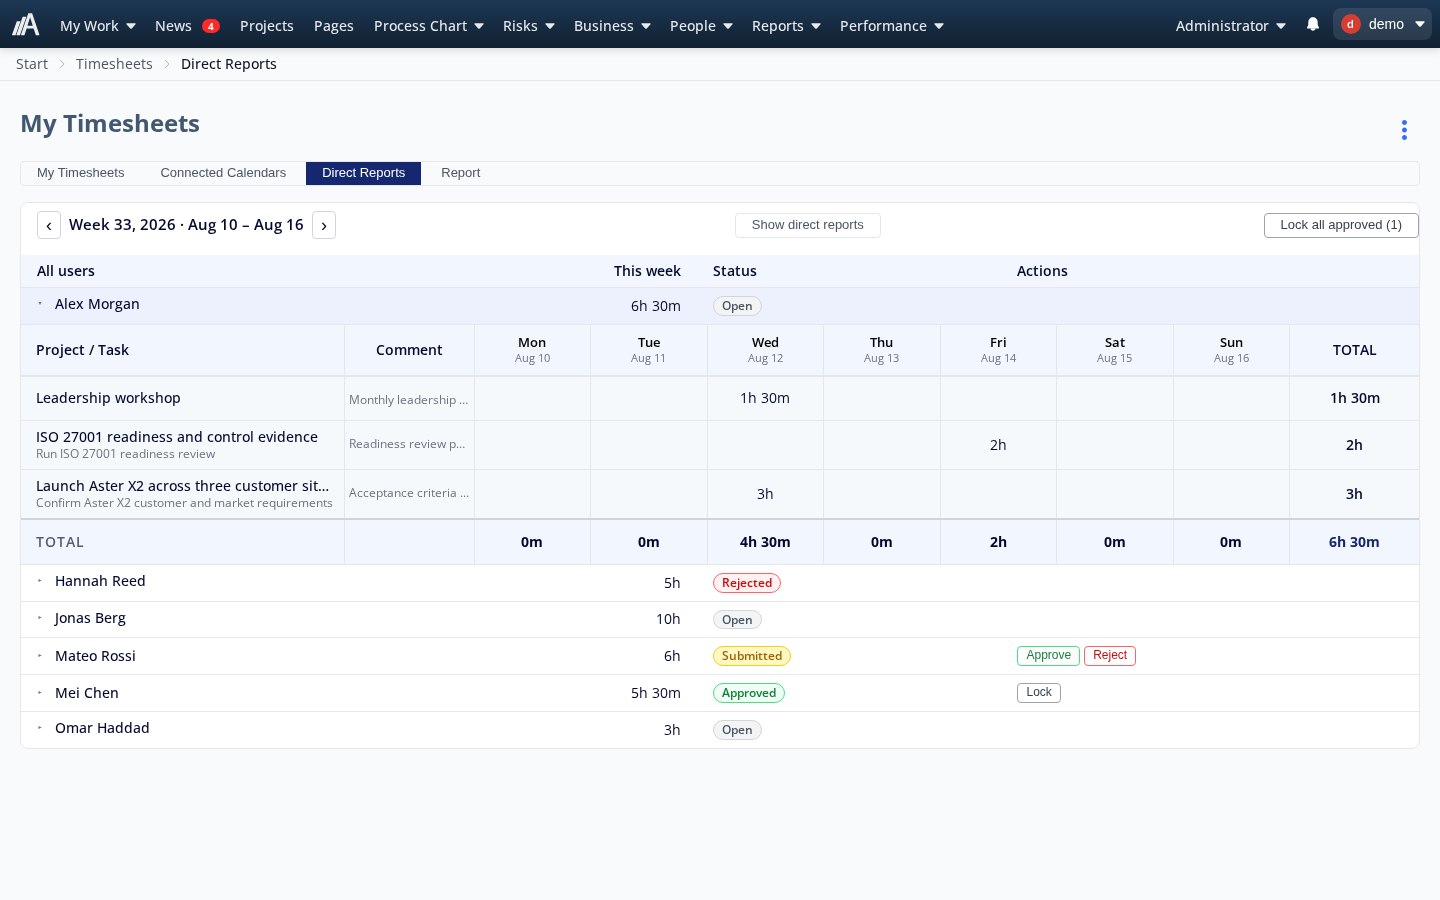This screenshot has height=900, width=1440.
Task: Collapse the Alex Morgan row
Action: [40, 304]
